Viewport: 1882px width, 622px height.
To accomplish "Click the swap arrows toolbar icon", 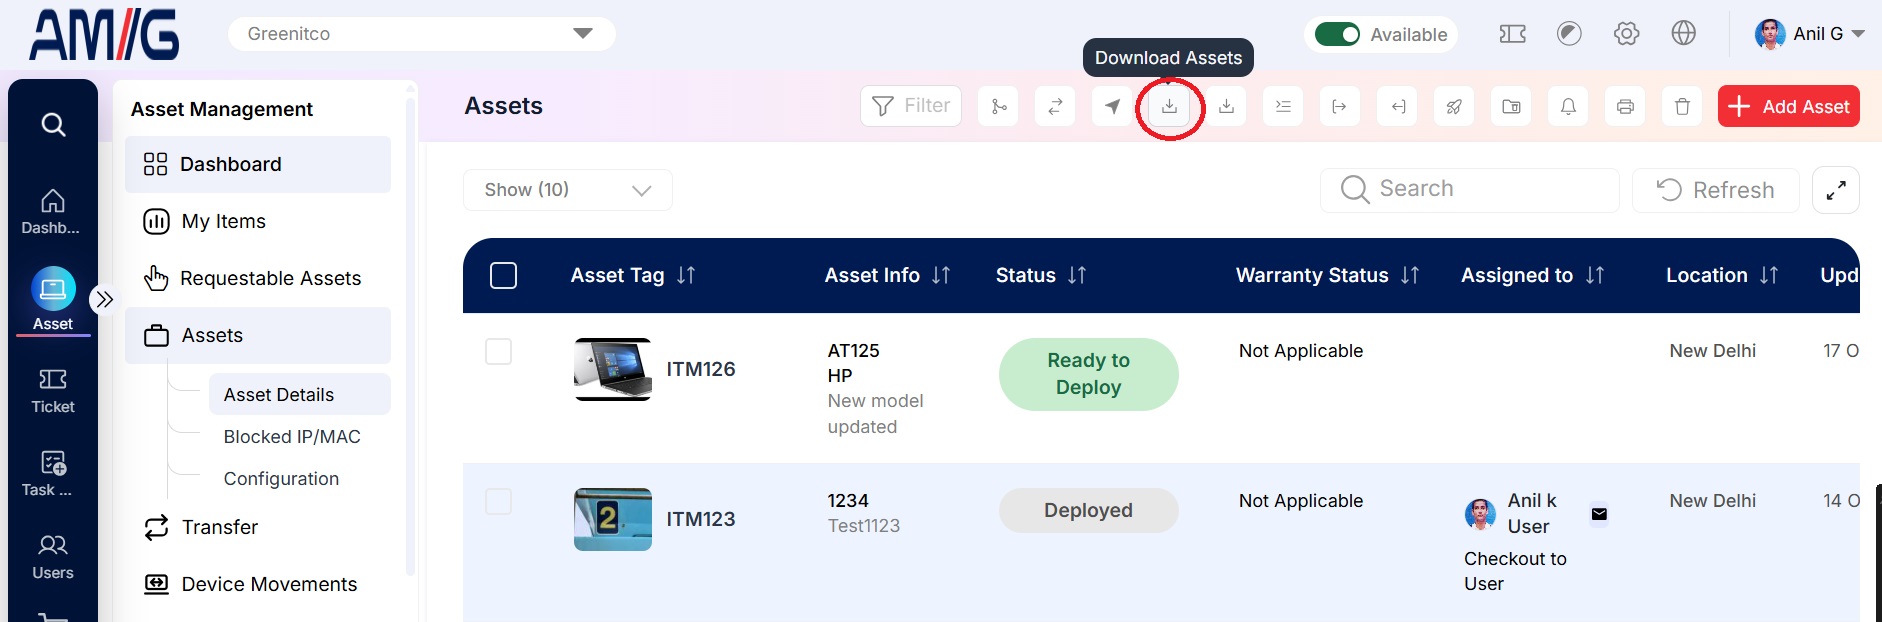I will [1055, 106].
